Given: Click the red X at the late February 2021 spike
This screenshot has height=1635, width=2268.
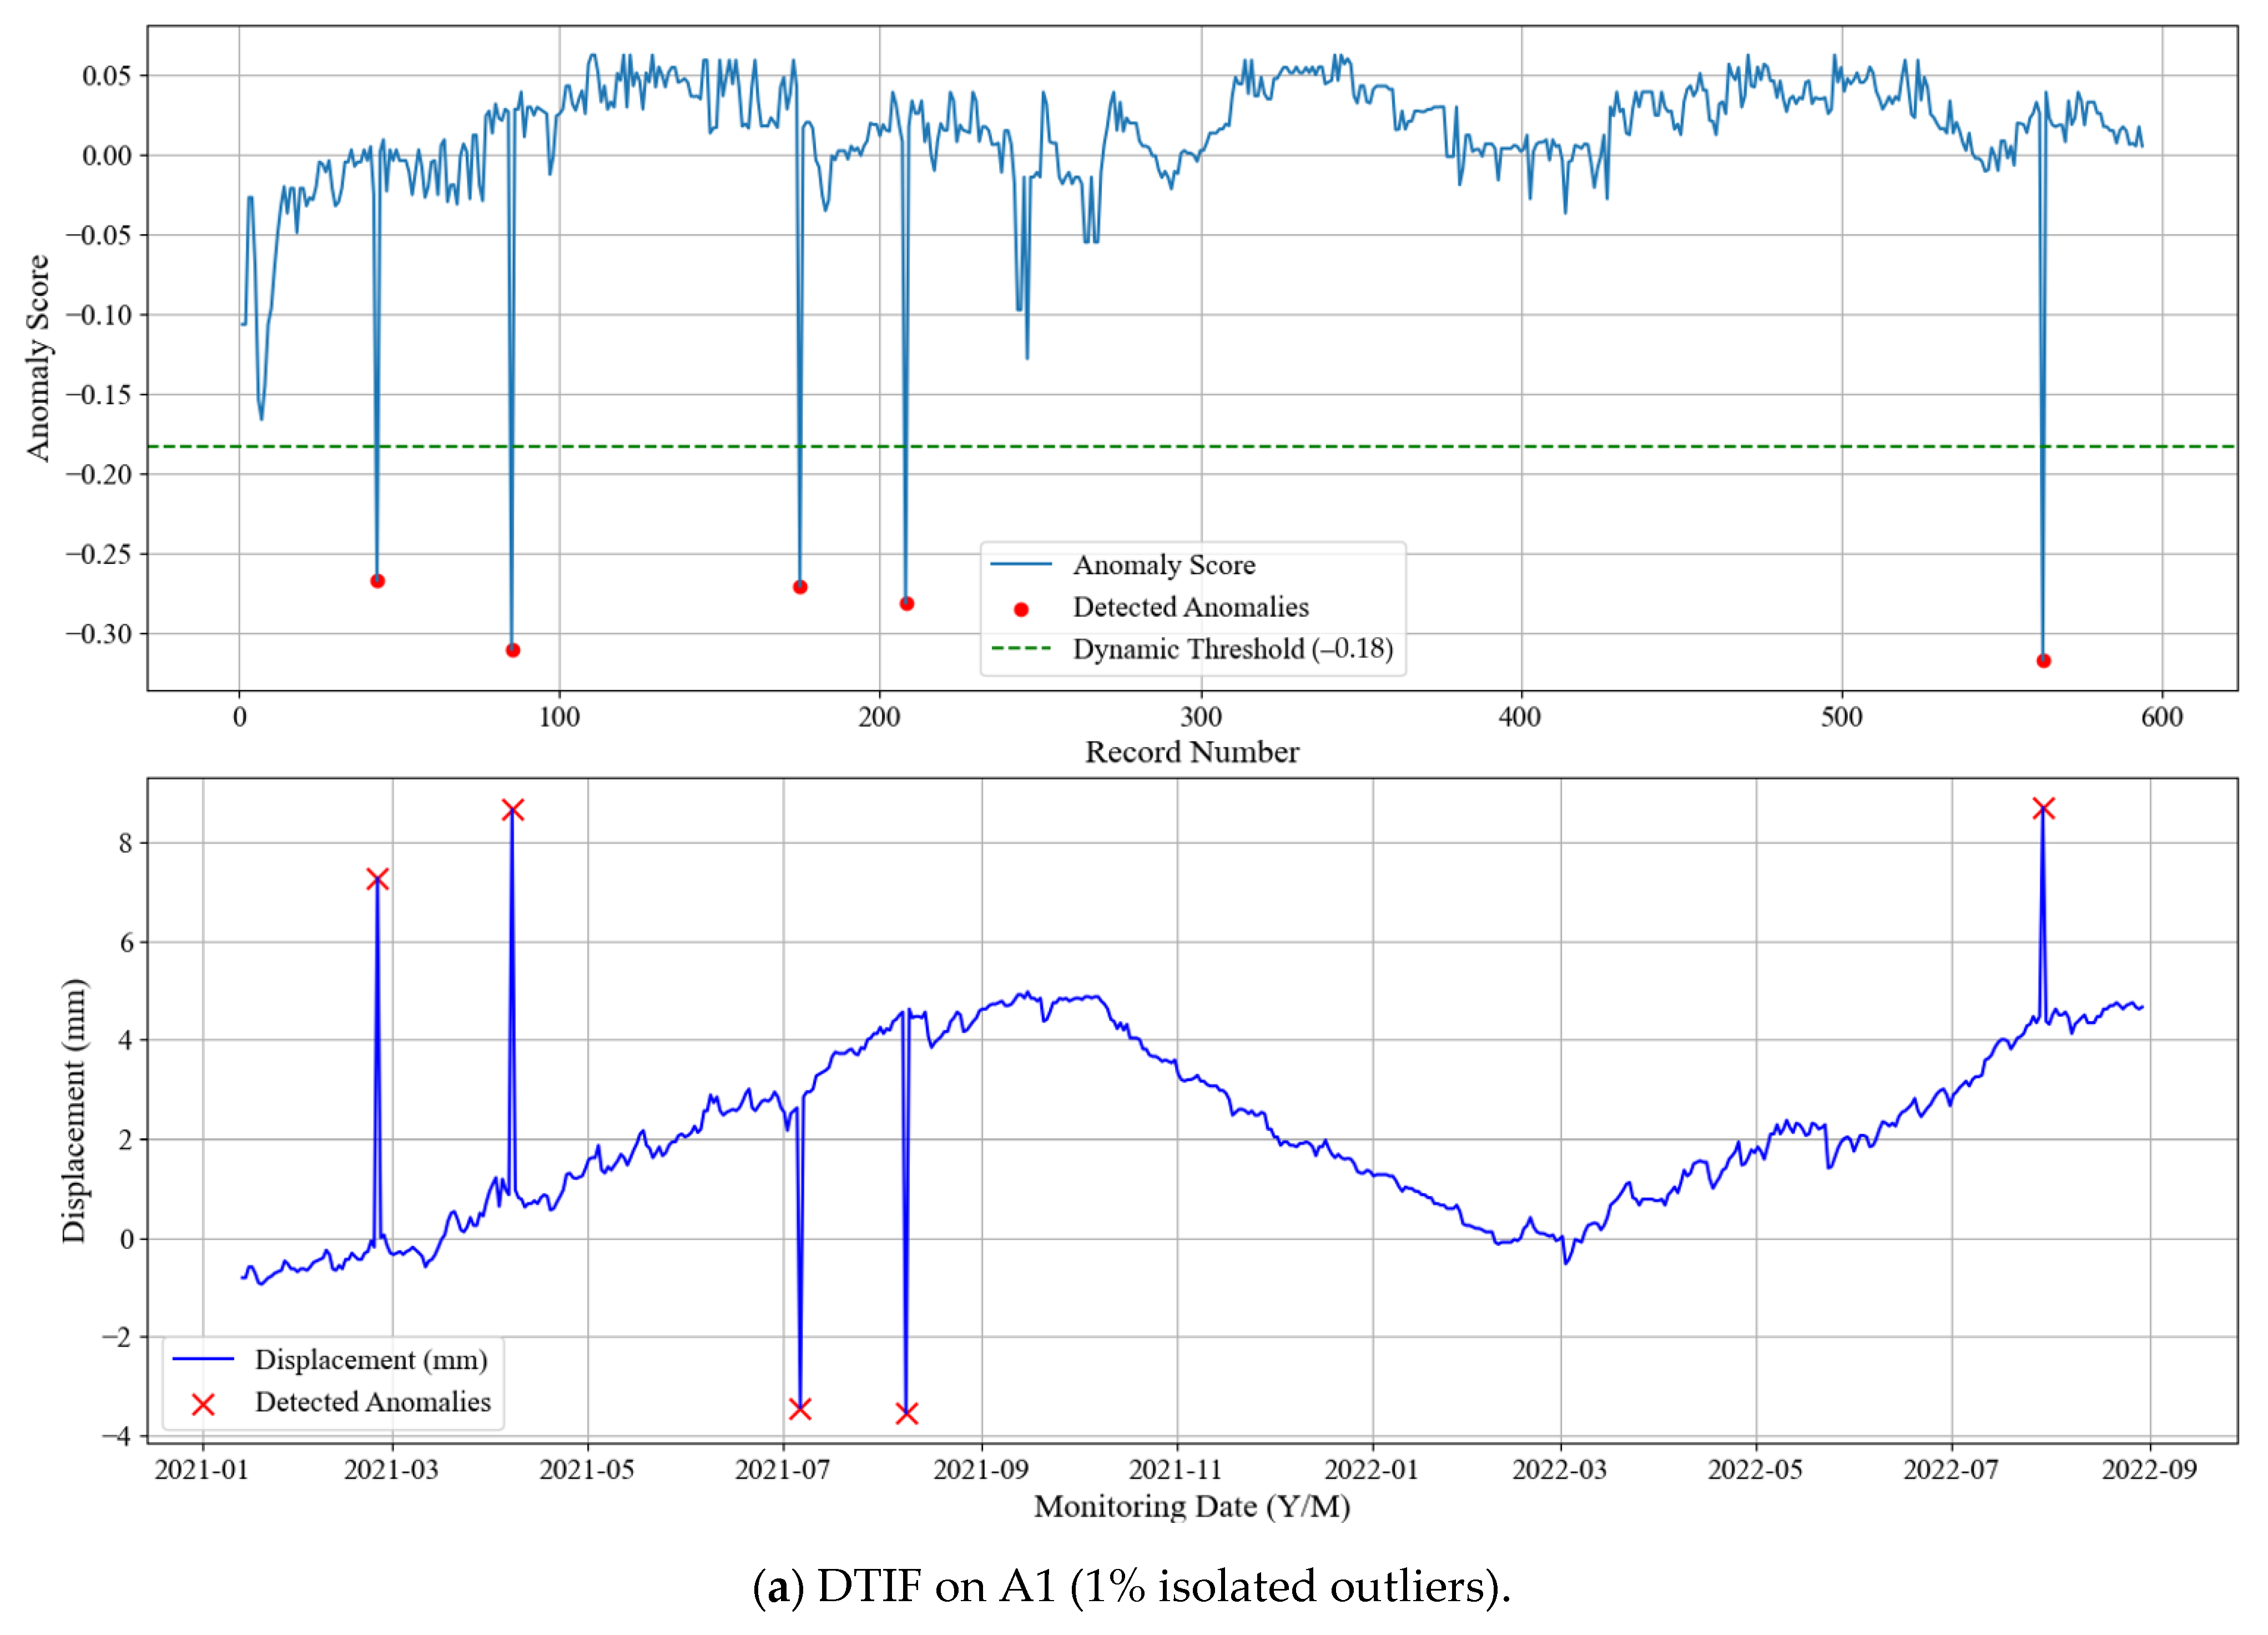Looking at the screenshot, I should point(377,879).
